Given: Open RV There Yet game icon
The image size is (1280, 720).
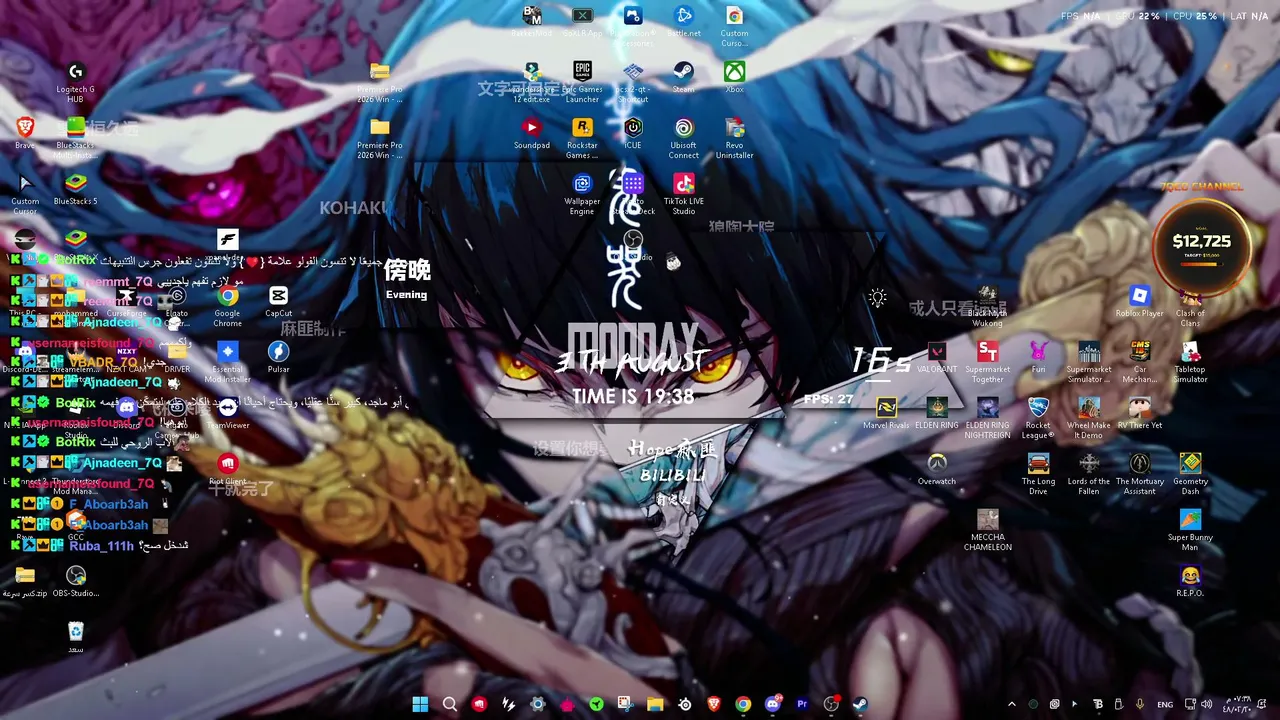Looking at the screenshot, I should click(1140, 414).
